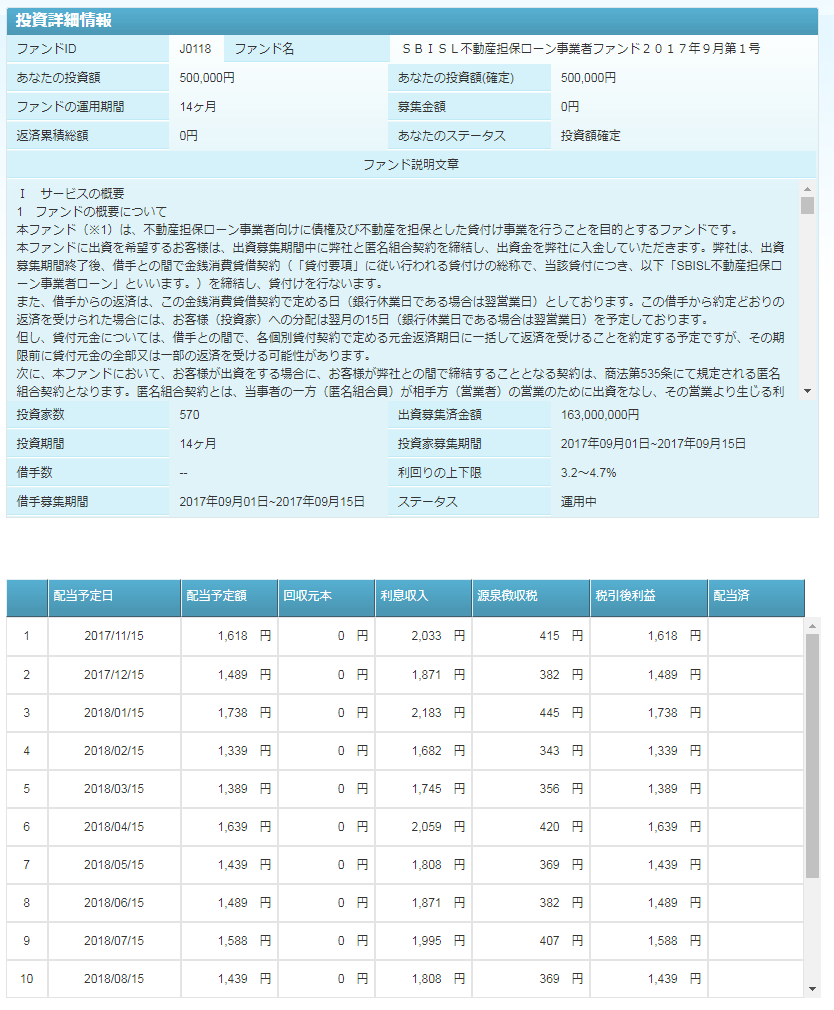
Task: Click the 利息収入 column header
Action: [x=422, y=597]
